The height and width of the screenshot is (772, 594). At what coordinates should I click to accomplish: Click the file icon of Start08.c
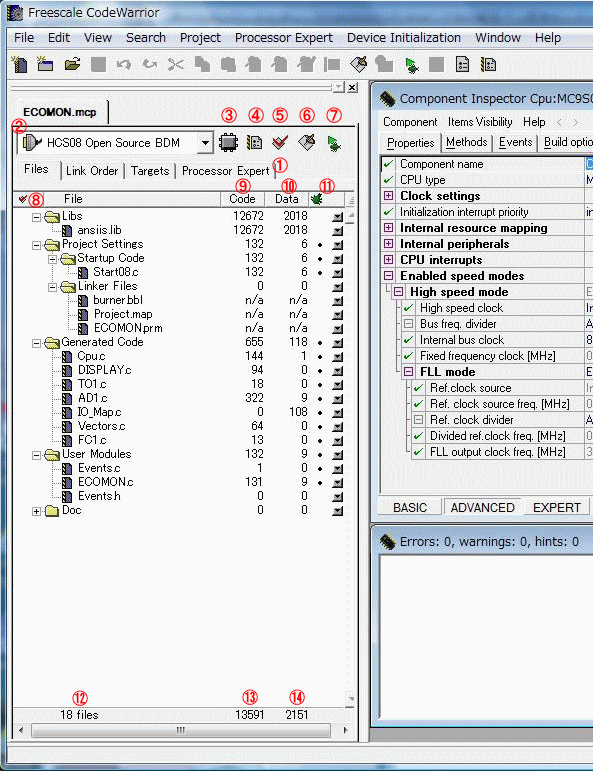point(83,272)
